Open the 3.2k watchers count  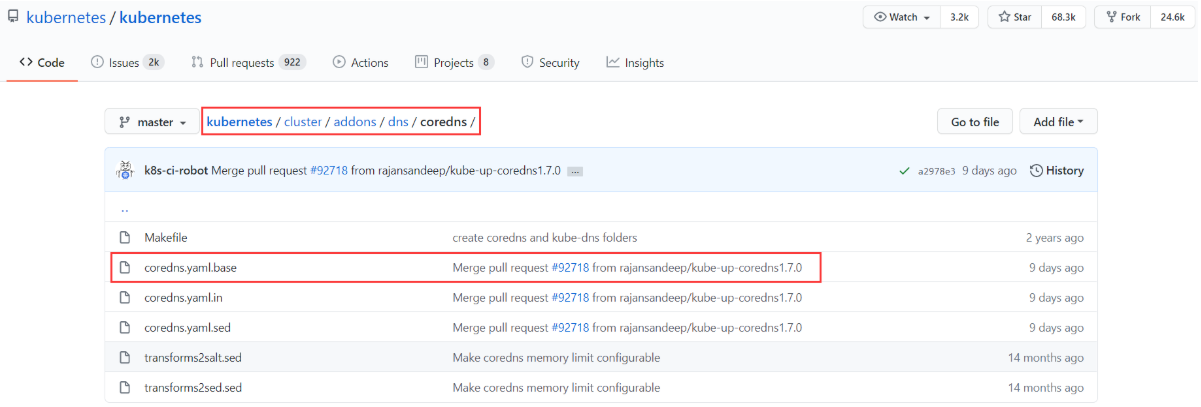[x=959, y=17]
